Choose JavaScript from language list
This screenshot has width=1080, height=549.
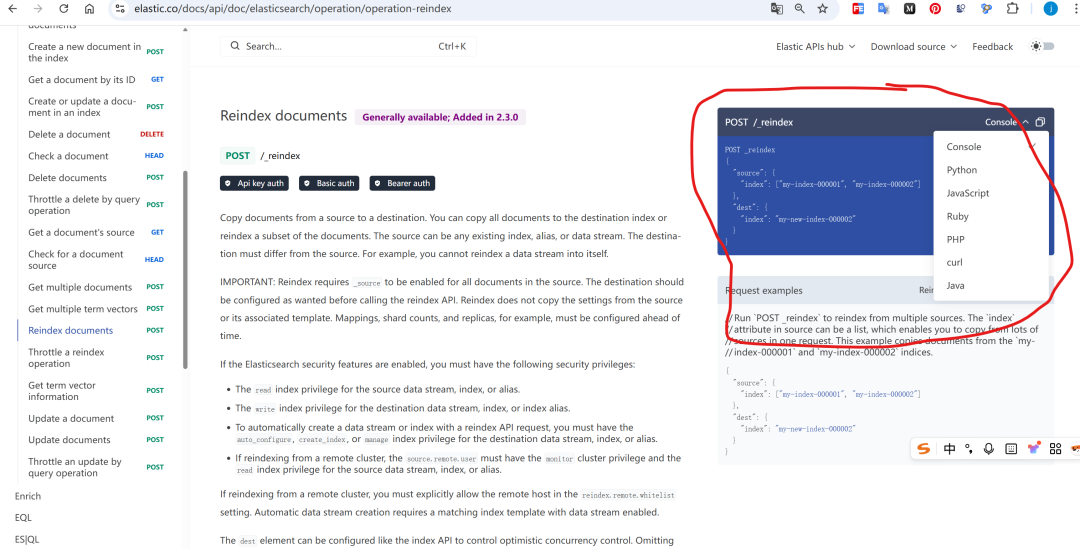click(x=990, y=193)
